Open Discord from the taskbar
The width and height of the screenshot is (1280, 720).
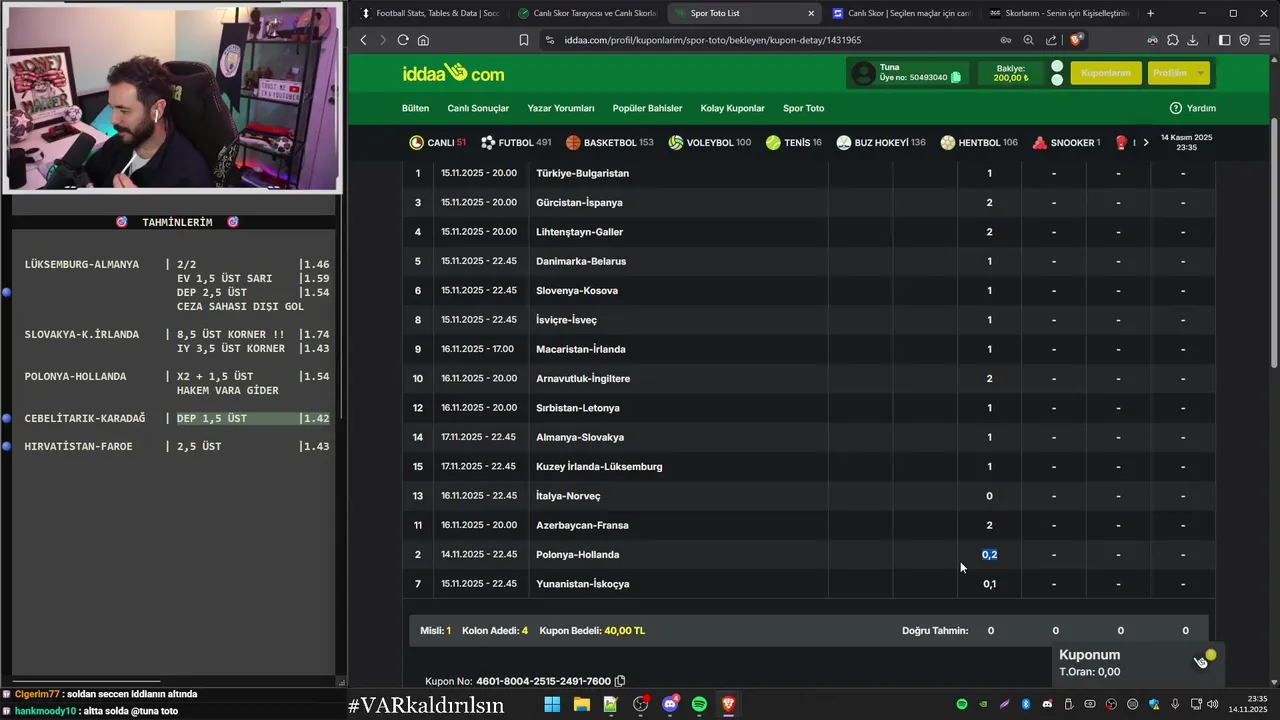coord(670,704)
